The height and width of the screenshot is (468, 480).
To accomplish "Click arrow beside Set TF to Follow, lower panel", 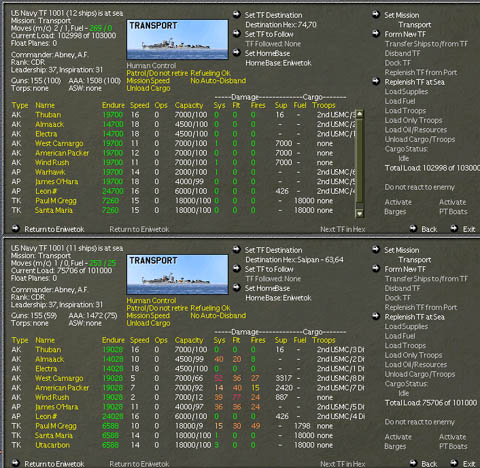I will click(x=236, y=268).
